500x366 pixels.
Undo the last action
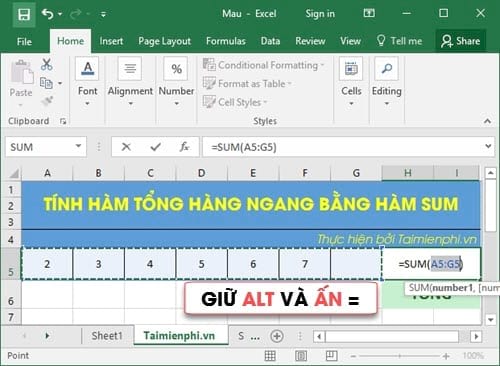click(x=47, y=14)
